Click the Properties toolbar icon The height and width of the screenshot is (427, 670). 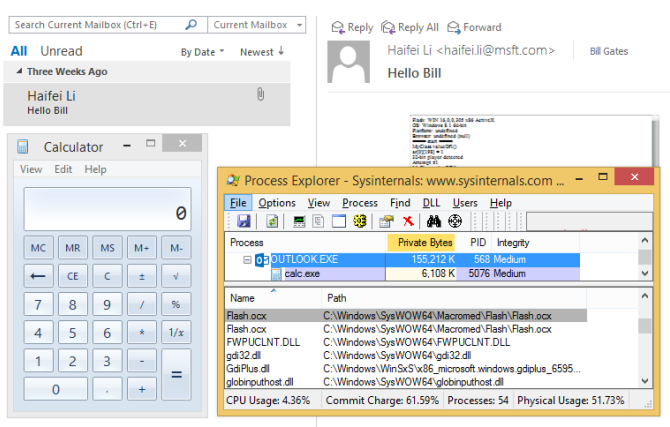pos(386,221)
